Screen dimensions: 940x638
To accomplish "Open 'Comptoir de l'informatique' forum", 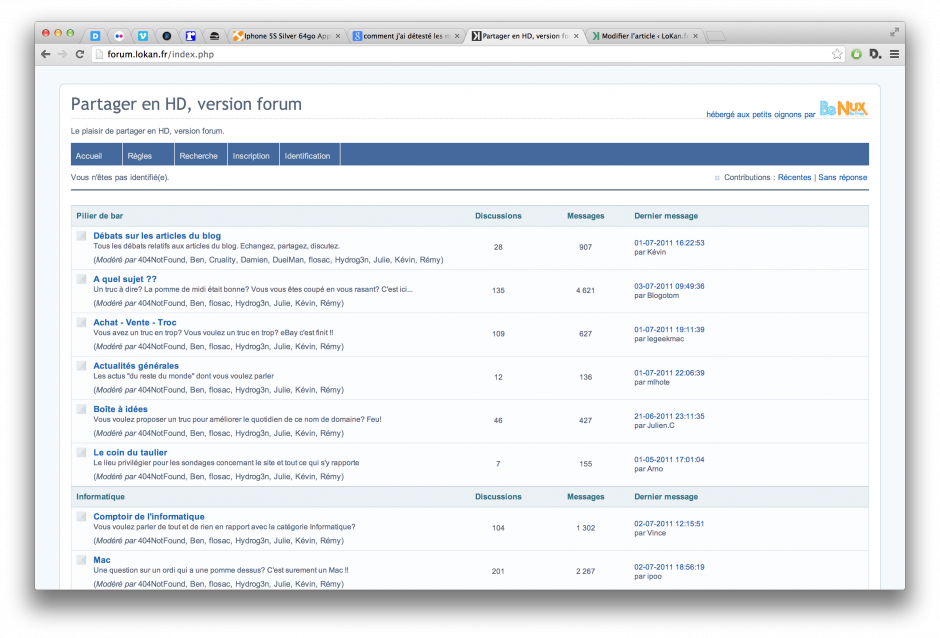I will [x=149, y=516].
